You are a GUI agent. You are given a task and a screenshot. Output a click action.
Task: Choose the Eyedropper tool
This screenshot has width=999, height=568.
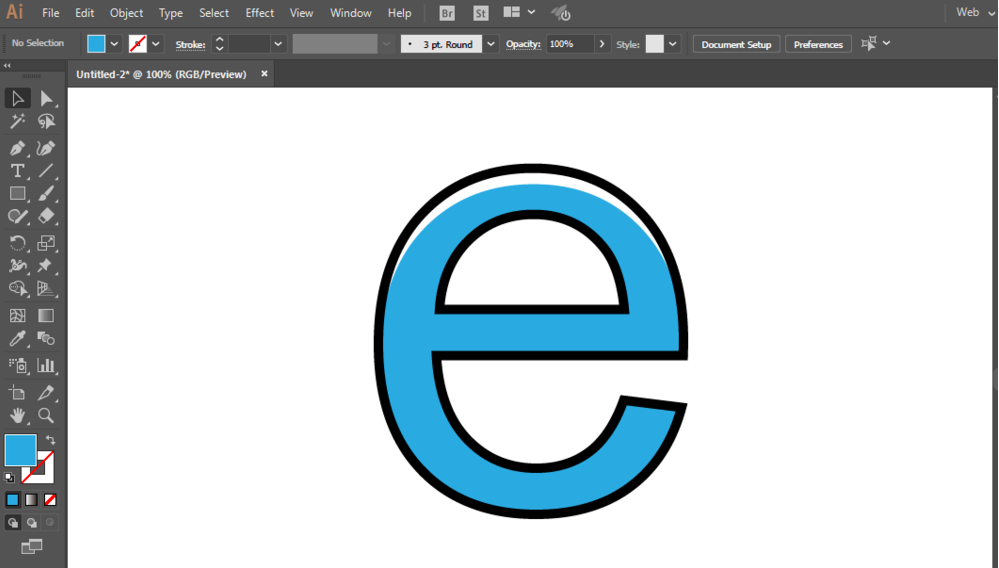coord(17,338)
